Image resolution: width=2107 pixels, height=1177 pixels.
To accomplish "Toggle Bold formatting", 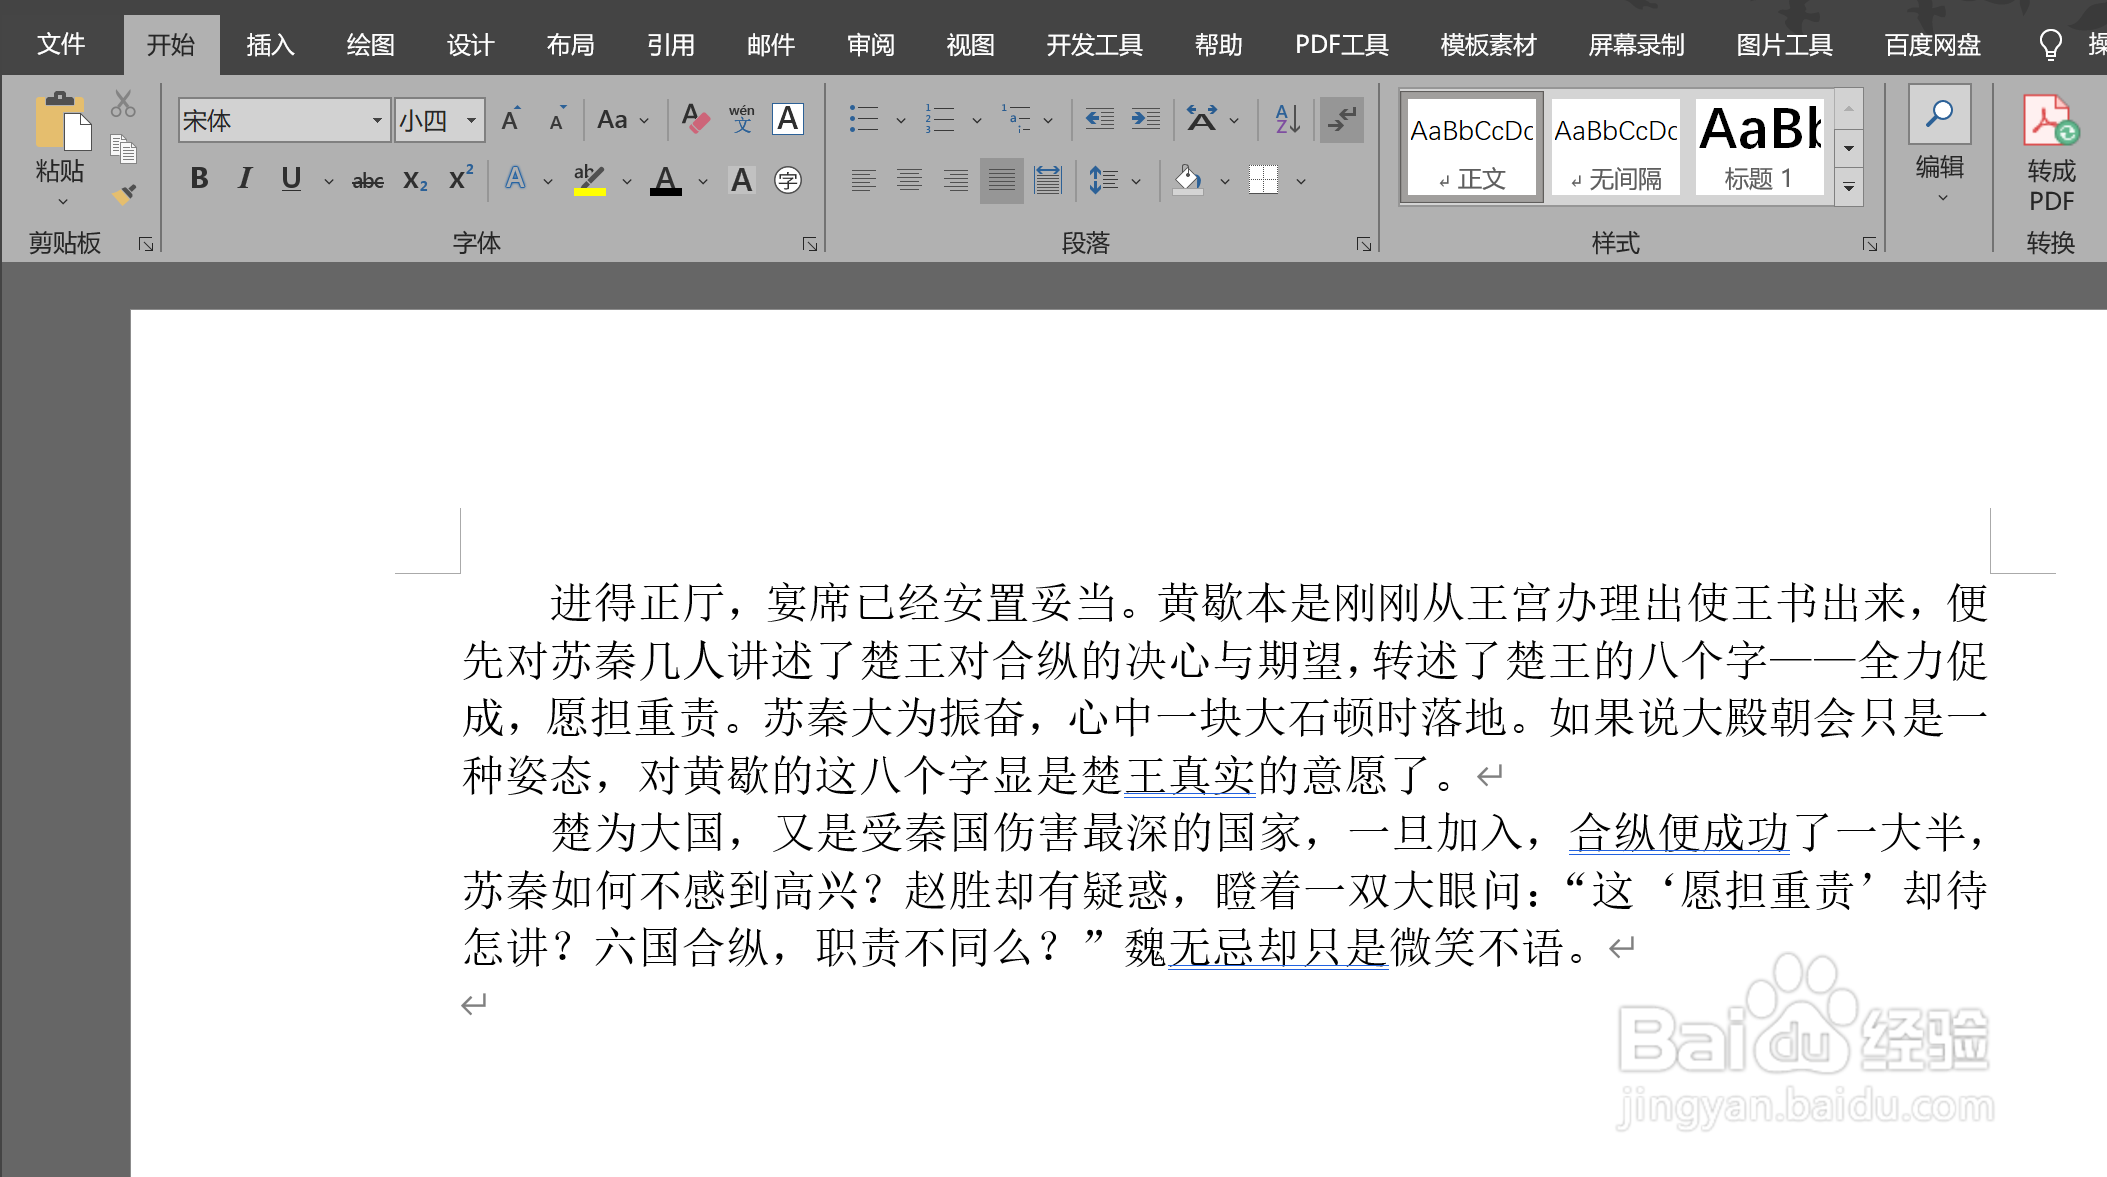I will 199,179.
